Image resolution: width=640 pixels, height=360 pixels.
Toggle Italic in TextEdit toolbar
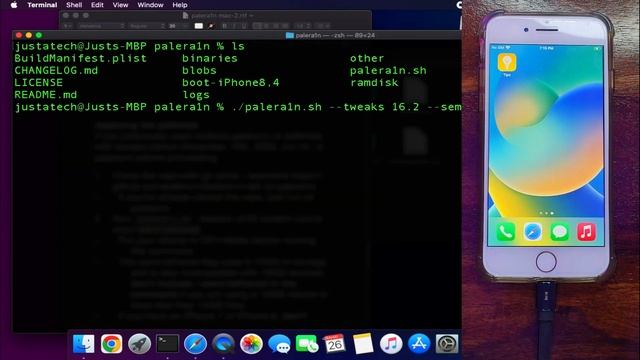(234, 26)
